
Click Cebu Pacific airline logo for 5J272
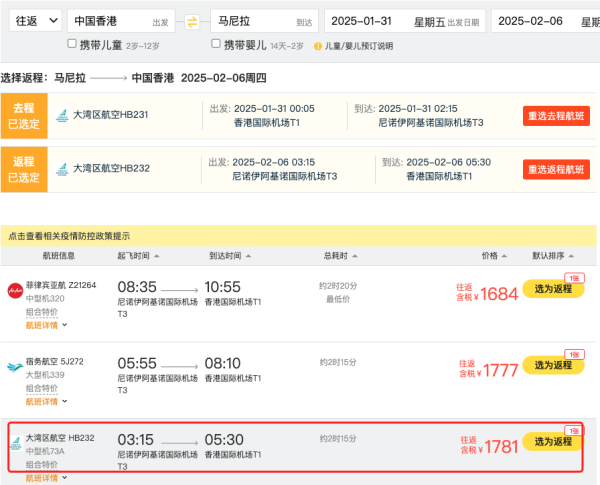click(x=15, y=367)
